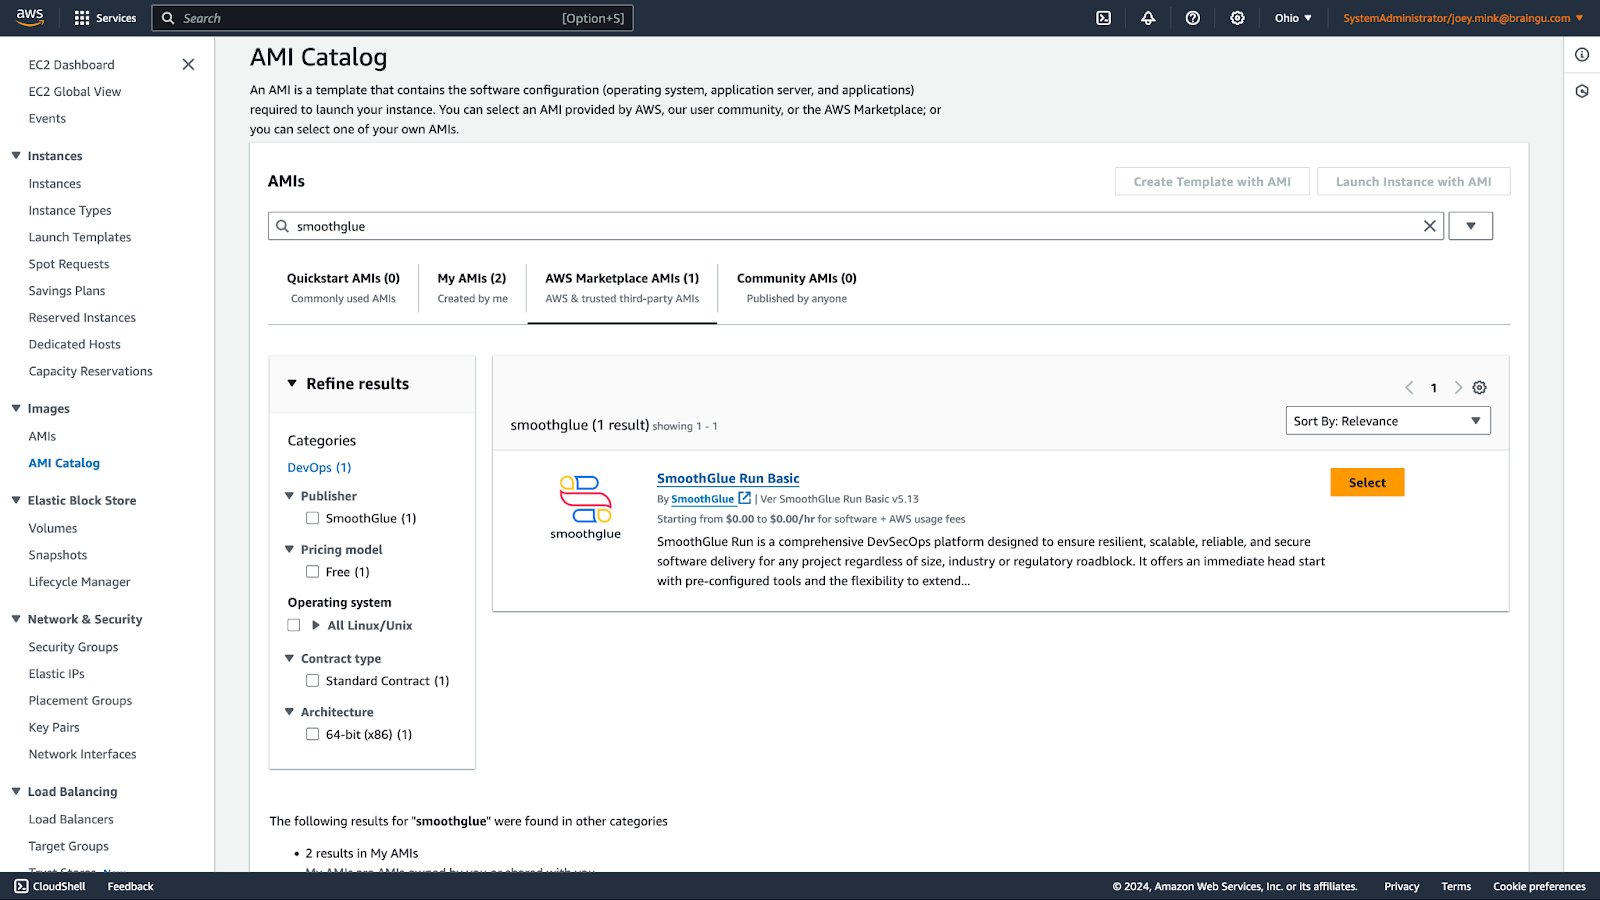This screenshot has width=1600, height=900.
Task: Collapse the Refine results section
Action: coord(292,384)
